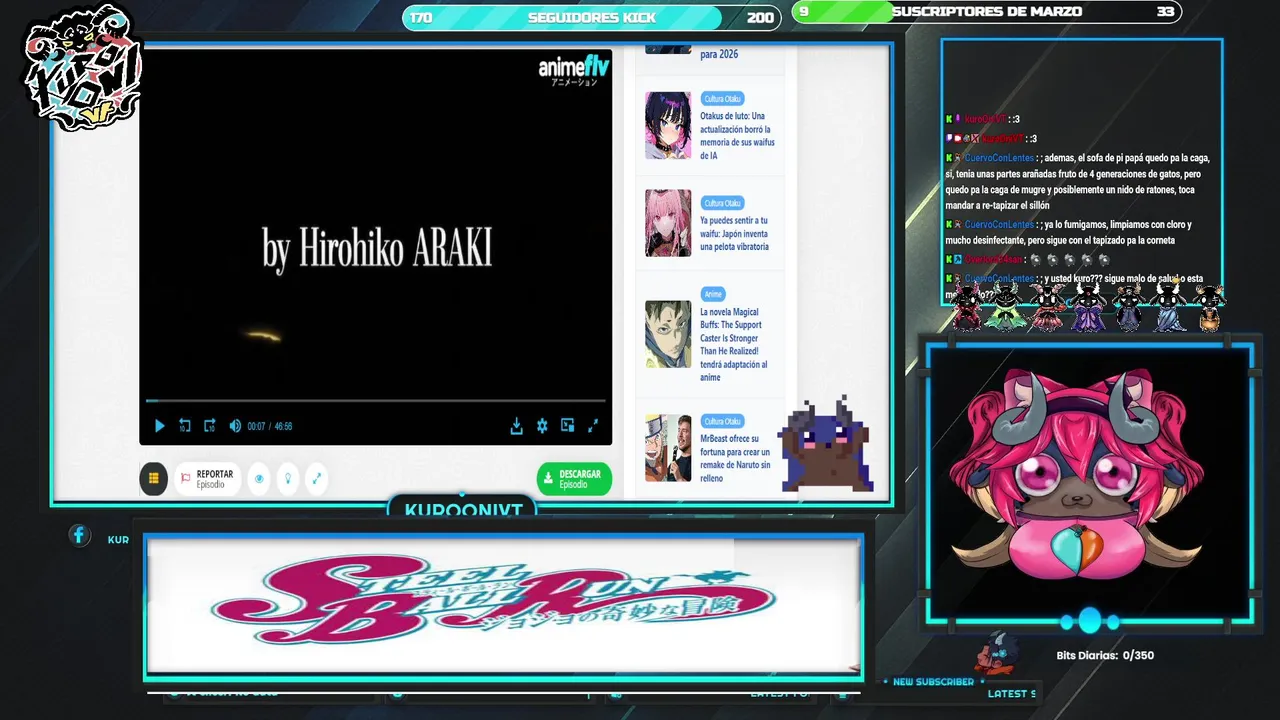Expand player with round arrows button
The image size is (1280, 720).
point(316,479)
